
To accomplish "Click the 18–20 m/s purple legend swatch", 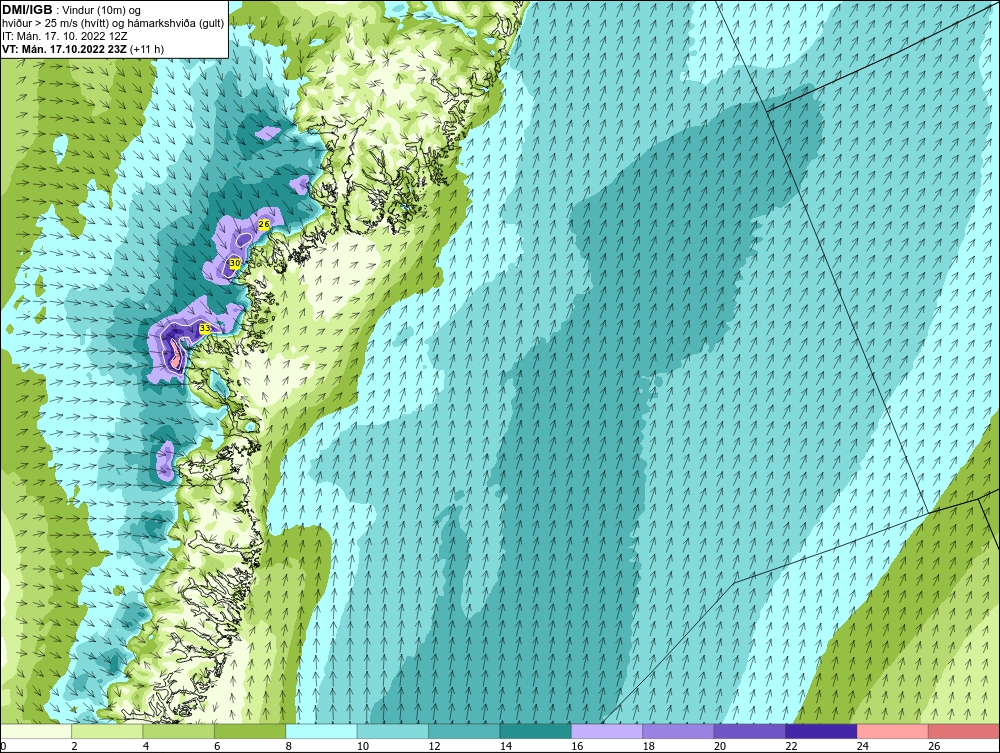I will (679, 731).
